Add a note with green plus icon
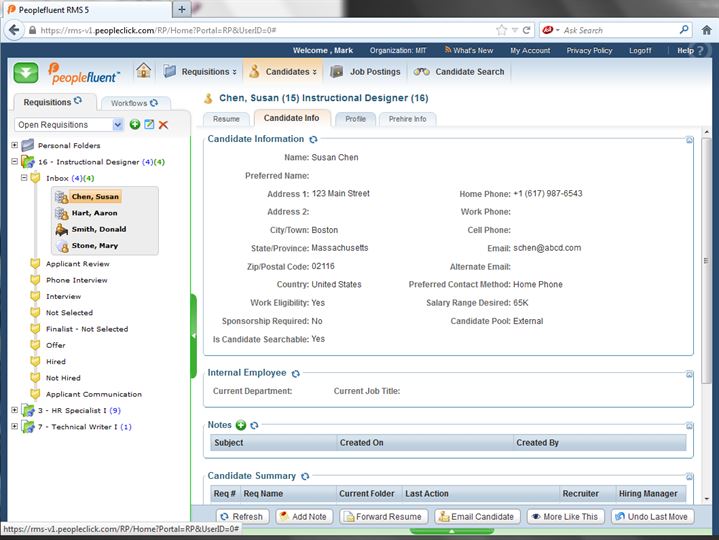719x540 pixels. tap(241, 425)
